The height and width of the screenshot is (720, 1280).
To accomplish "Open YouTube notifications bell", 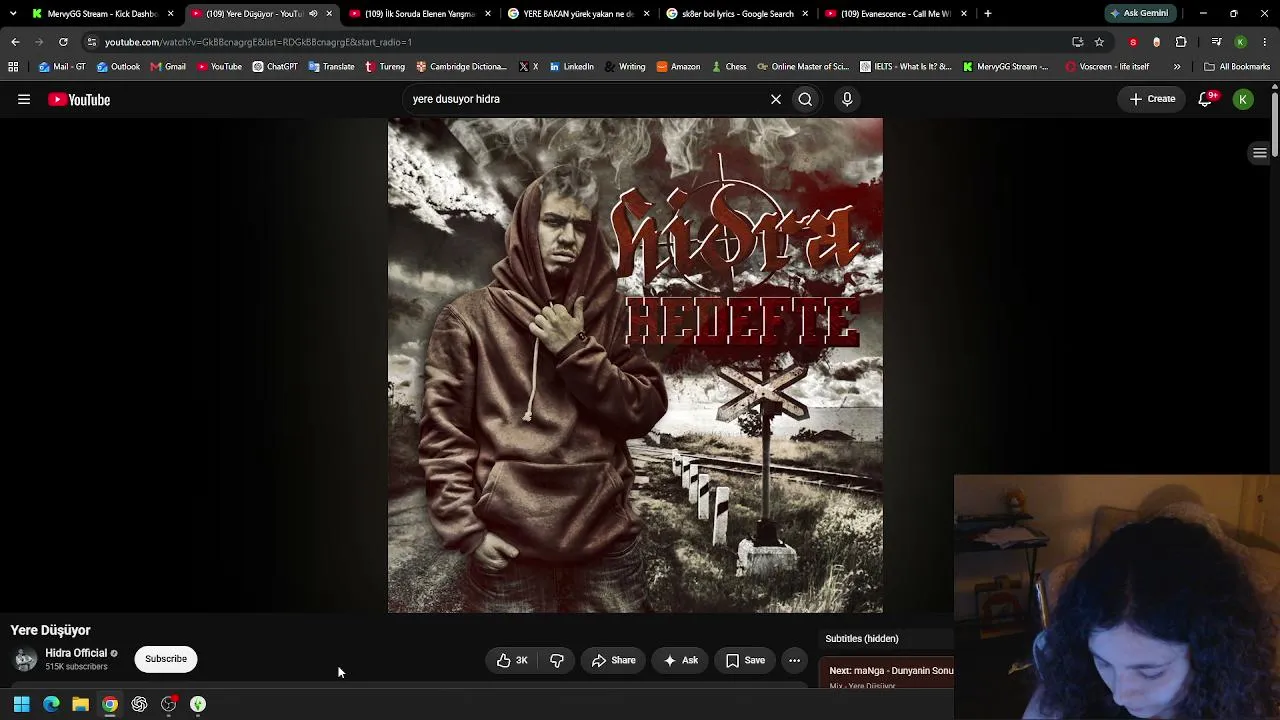I will [1206, 99].
